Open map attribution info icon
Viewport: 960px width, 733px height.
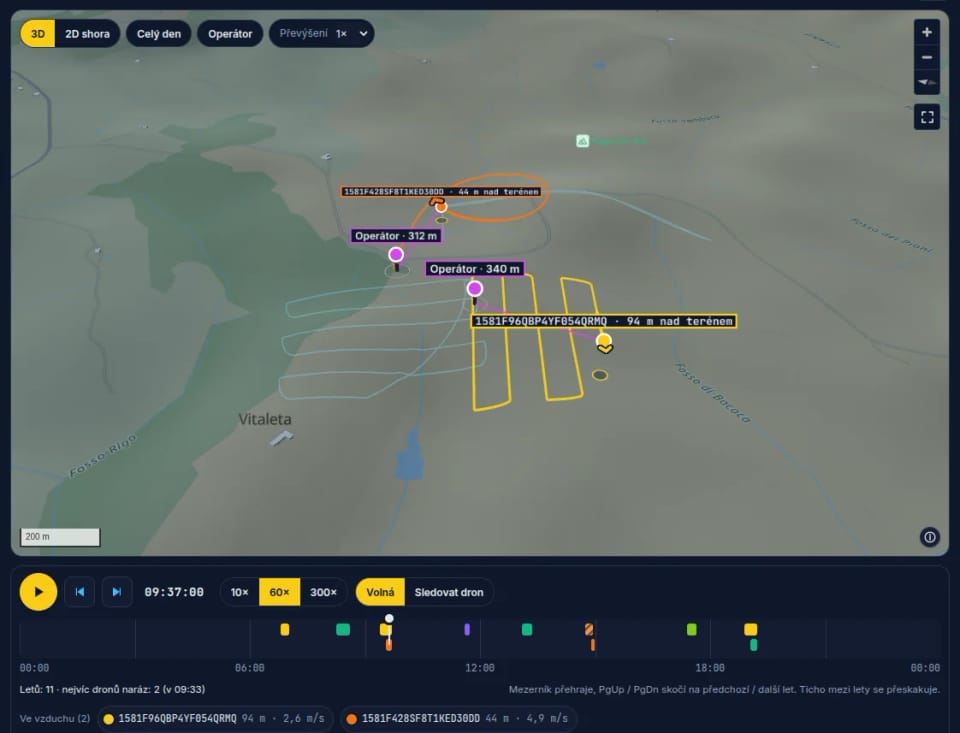[x=929, y=537]
